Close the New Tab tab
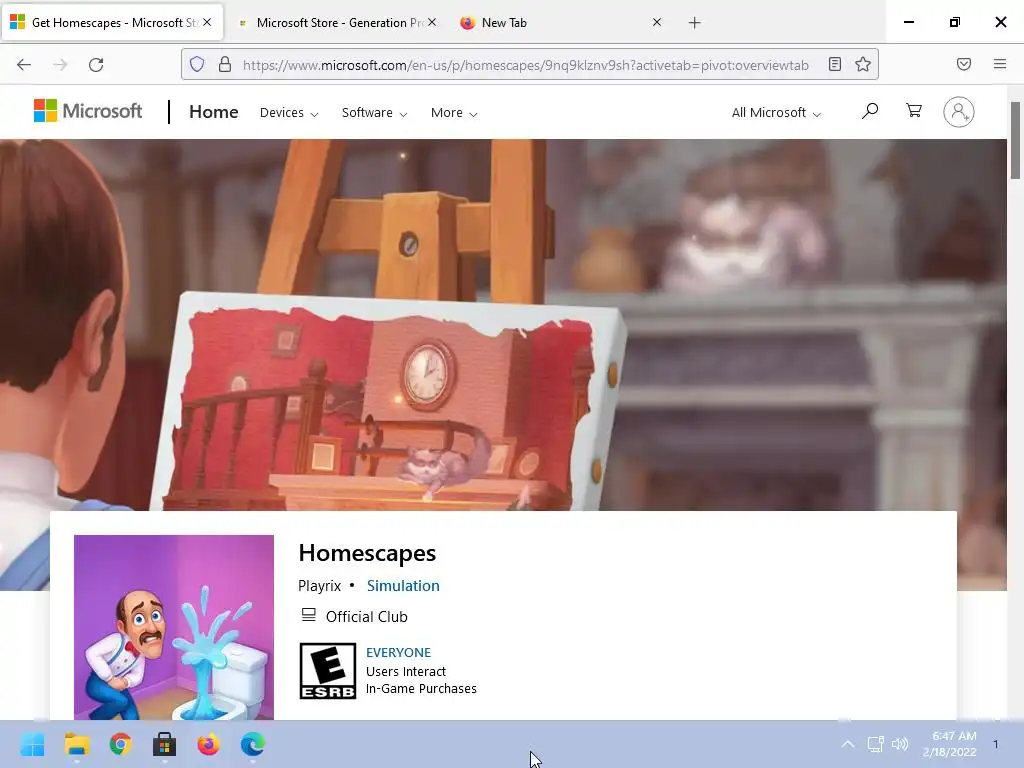The width and height of the screenshot is (1024, 768). coord(657,22)
